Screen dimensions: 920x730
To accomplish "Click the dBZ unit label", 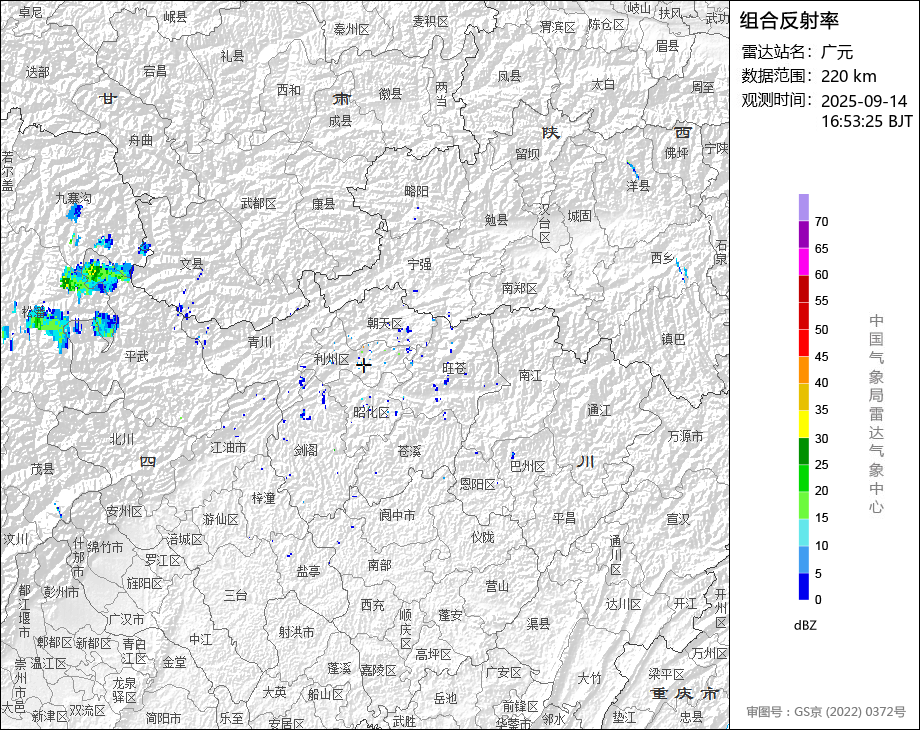I will coord(805,626).
